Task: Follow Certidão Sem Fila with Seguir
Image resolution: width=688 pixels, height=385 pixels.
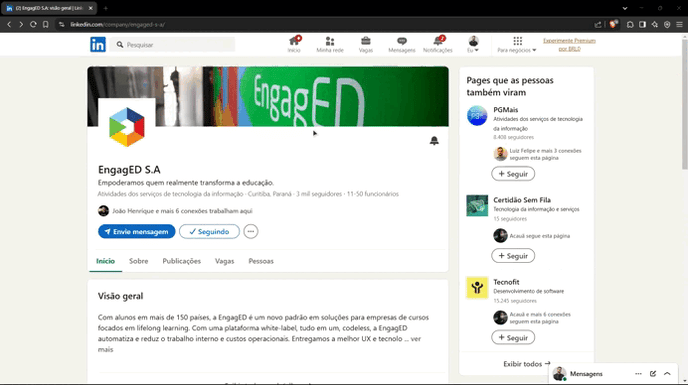Action: tap(513, 256)
